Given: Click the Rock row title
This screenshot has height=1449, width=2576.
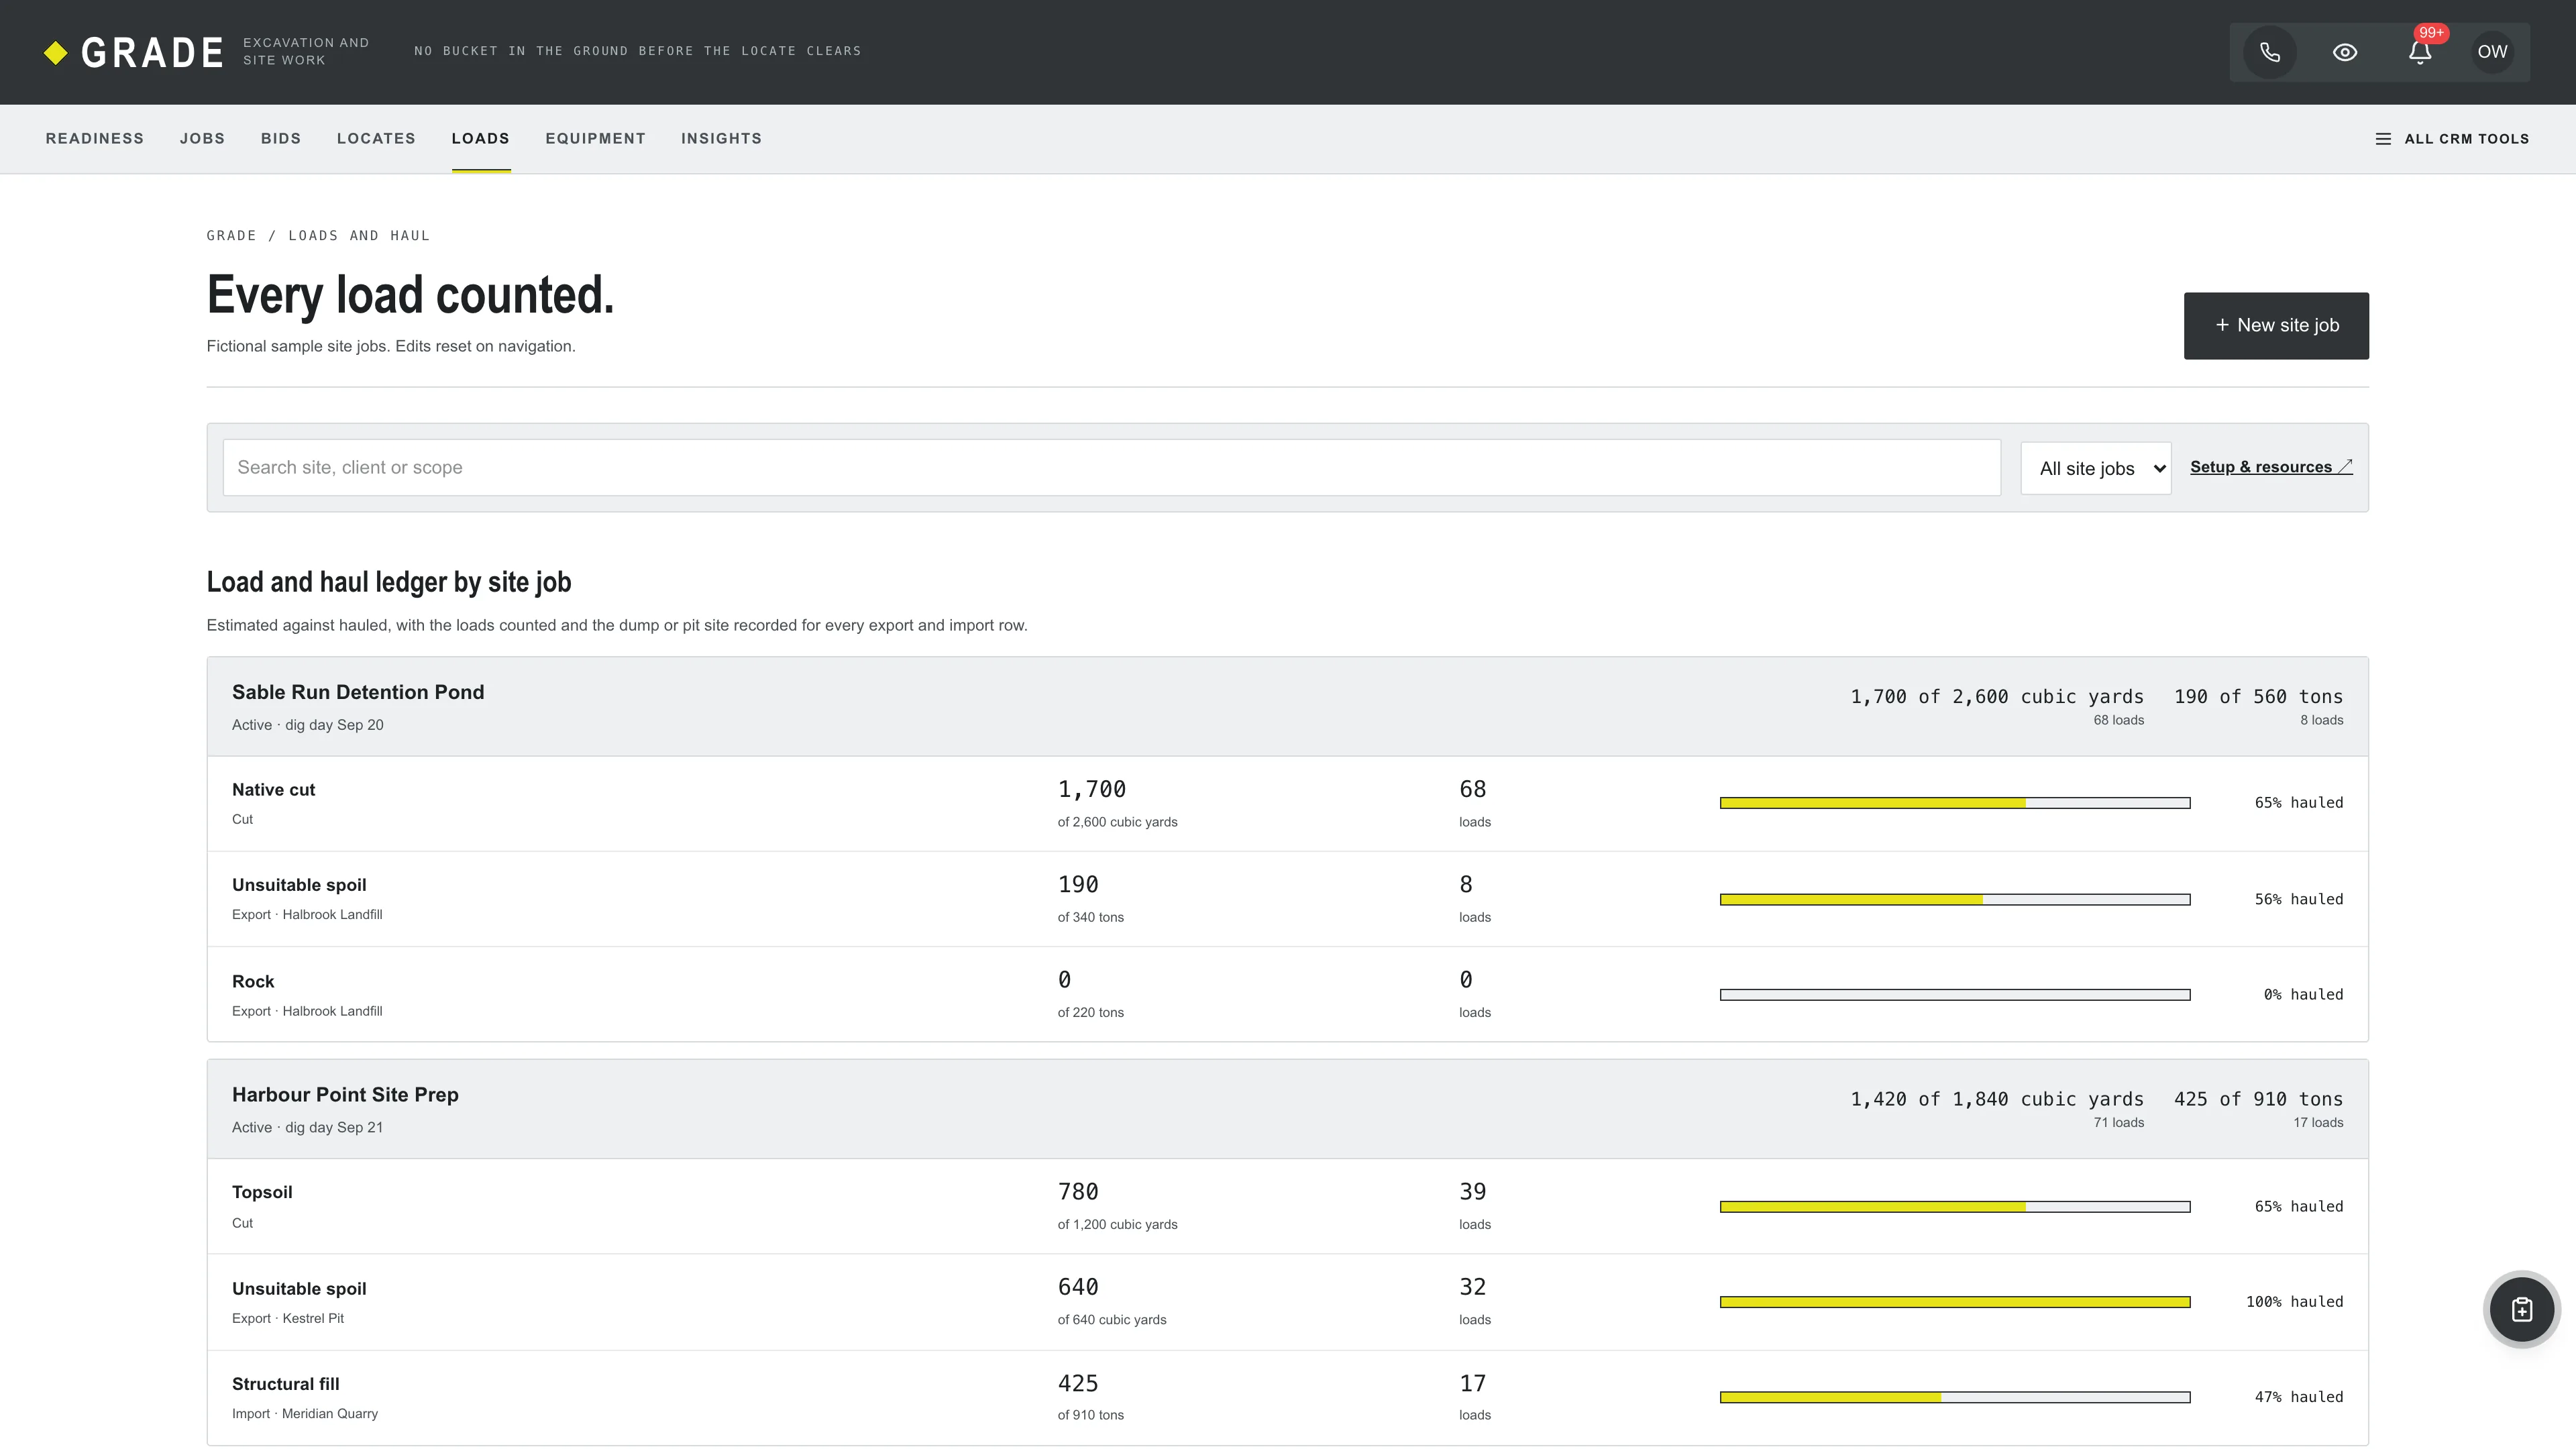Looking at the screenshot, I should (253, 982).
